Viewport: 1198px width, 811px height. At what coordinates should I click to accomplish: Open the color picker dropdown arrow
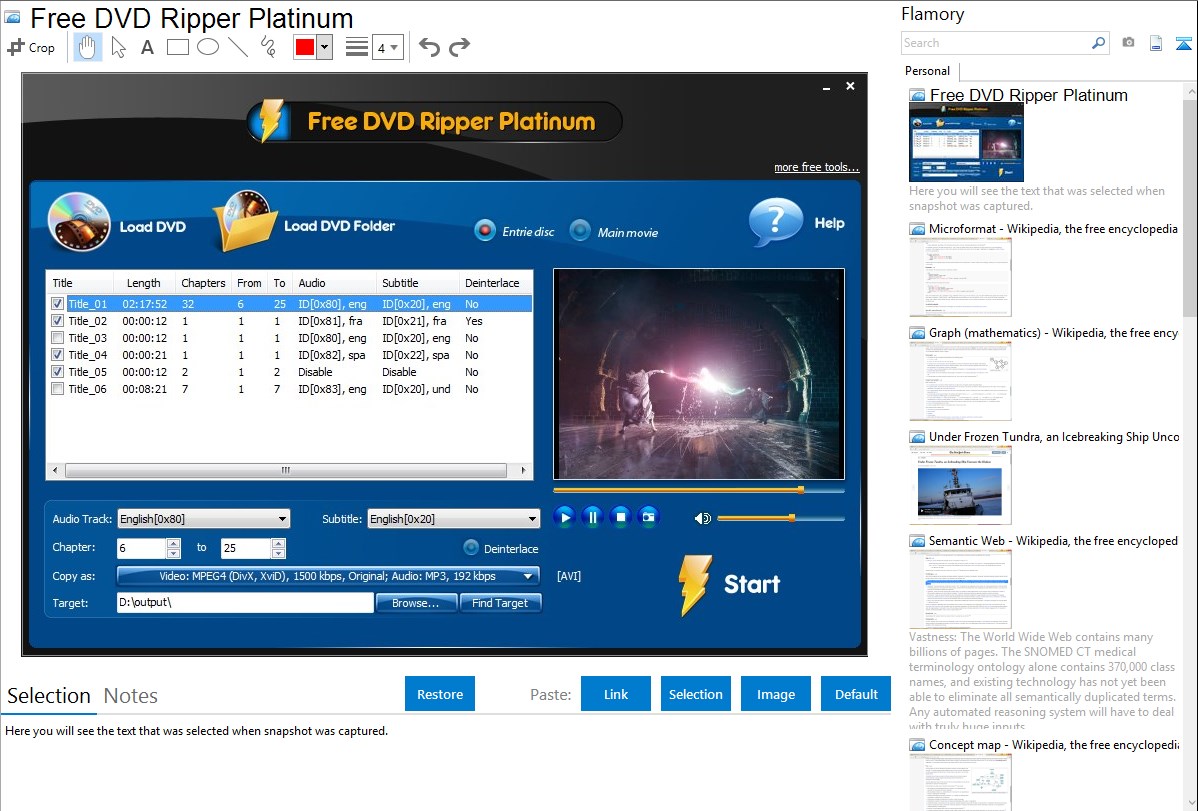point(325,47)
